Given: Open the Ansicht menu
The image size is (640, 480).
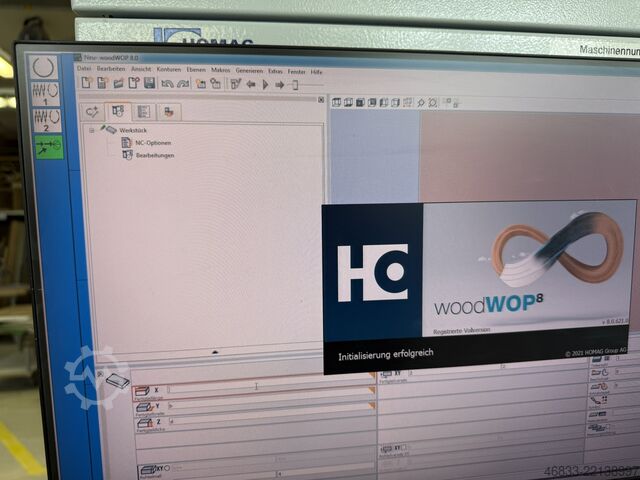Looking at the screenshot, I should (141, 69).
